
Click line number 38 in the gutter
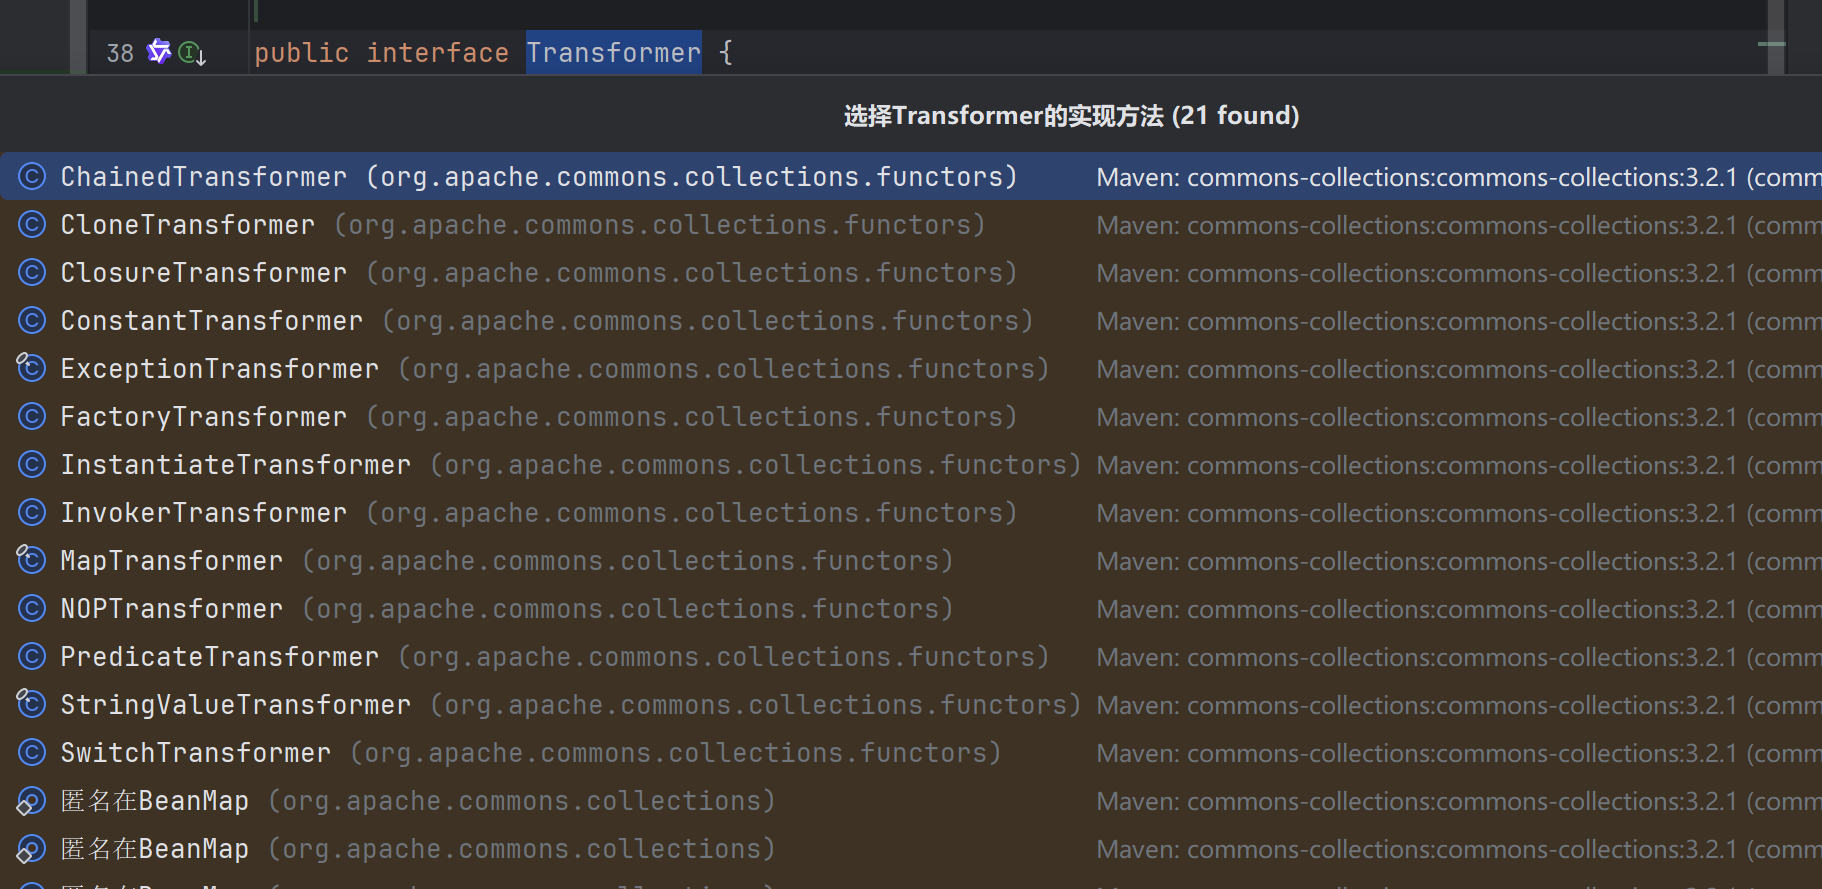(120, 53)
